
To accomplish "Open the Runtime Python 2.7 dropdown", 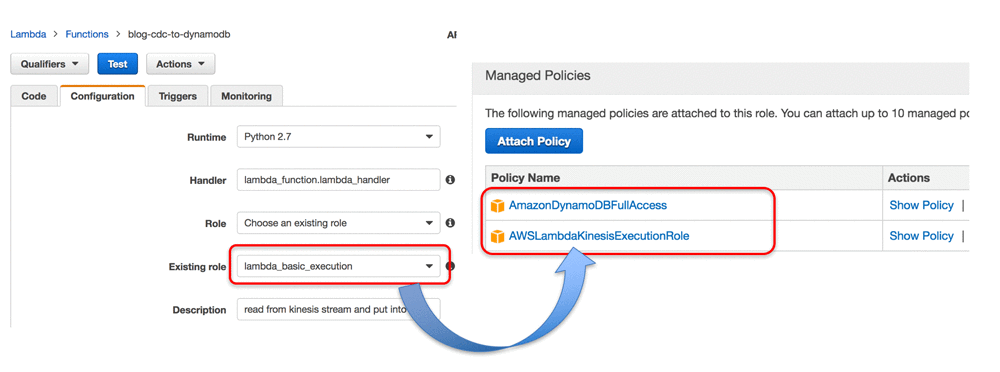I will tap(338, 137).
